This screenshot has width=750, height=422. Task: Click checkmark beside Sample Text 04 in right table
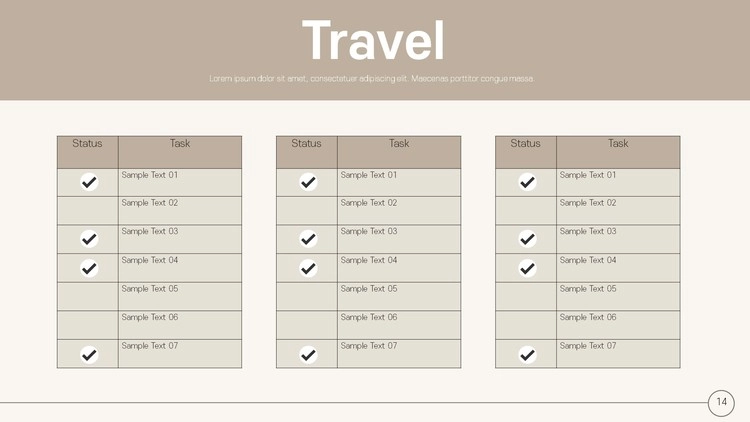click(527, 268)
